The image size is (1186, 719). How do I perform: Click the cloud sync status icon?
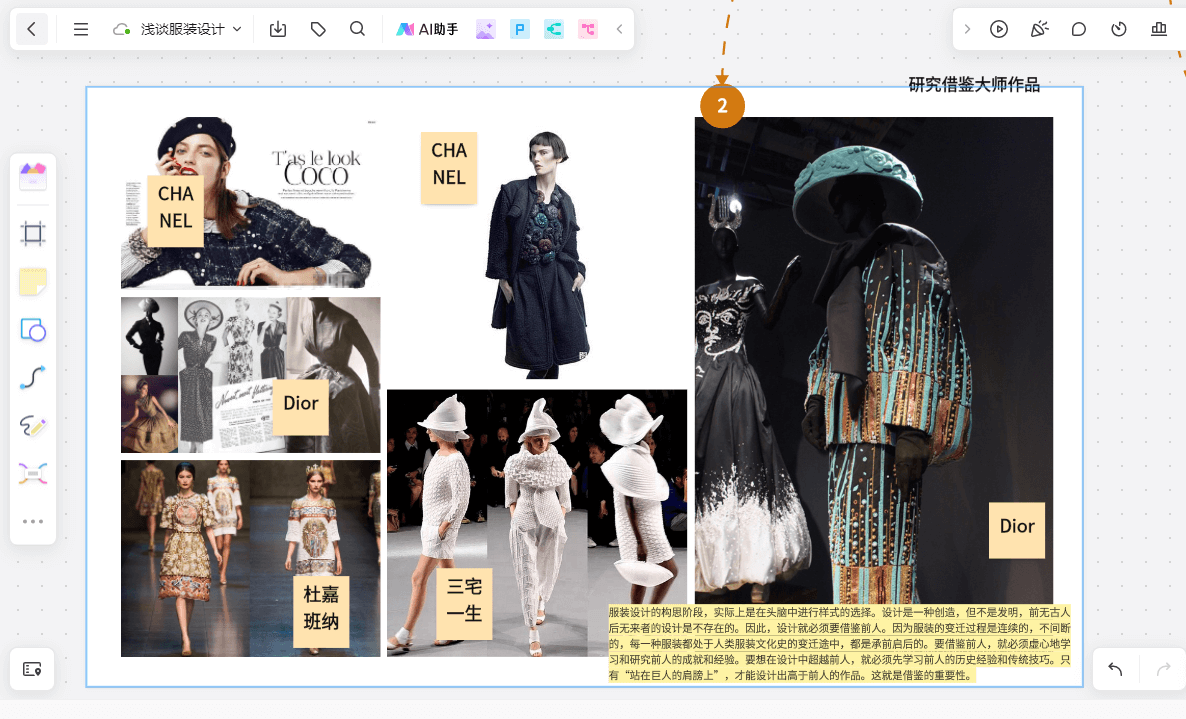point(121,29)
